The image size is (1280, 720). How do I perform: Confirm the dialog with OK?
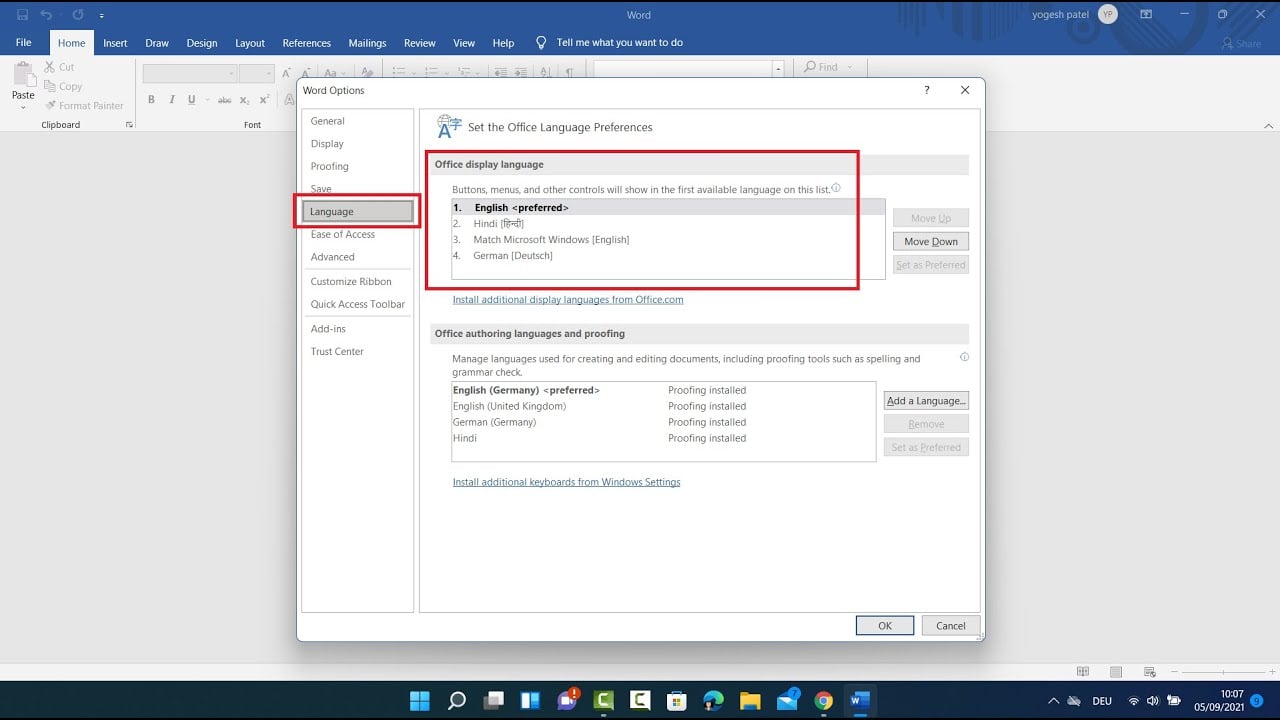(x=885, y=626)
